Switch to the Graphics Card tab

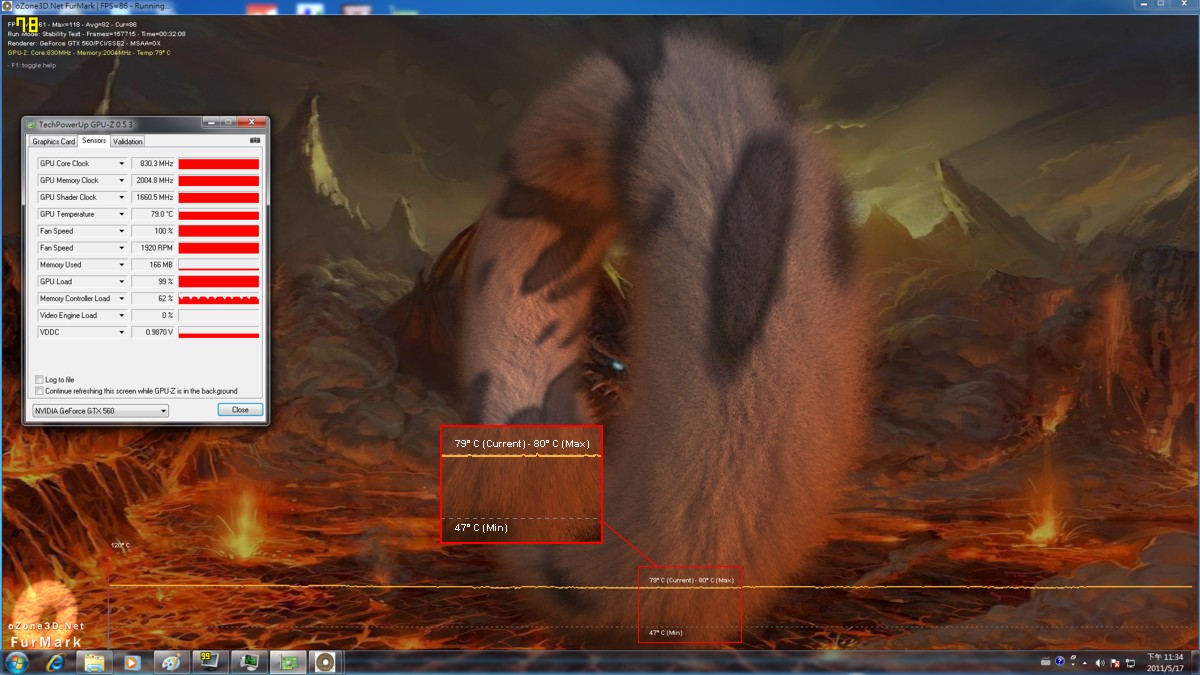pyautogui.click(x=54, y=142)
